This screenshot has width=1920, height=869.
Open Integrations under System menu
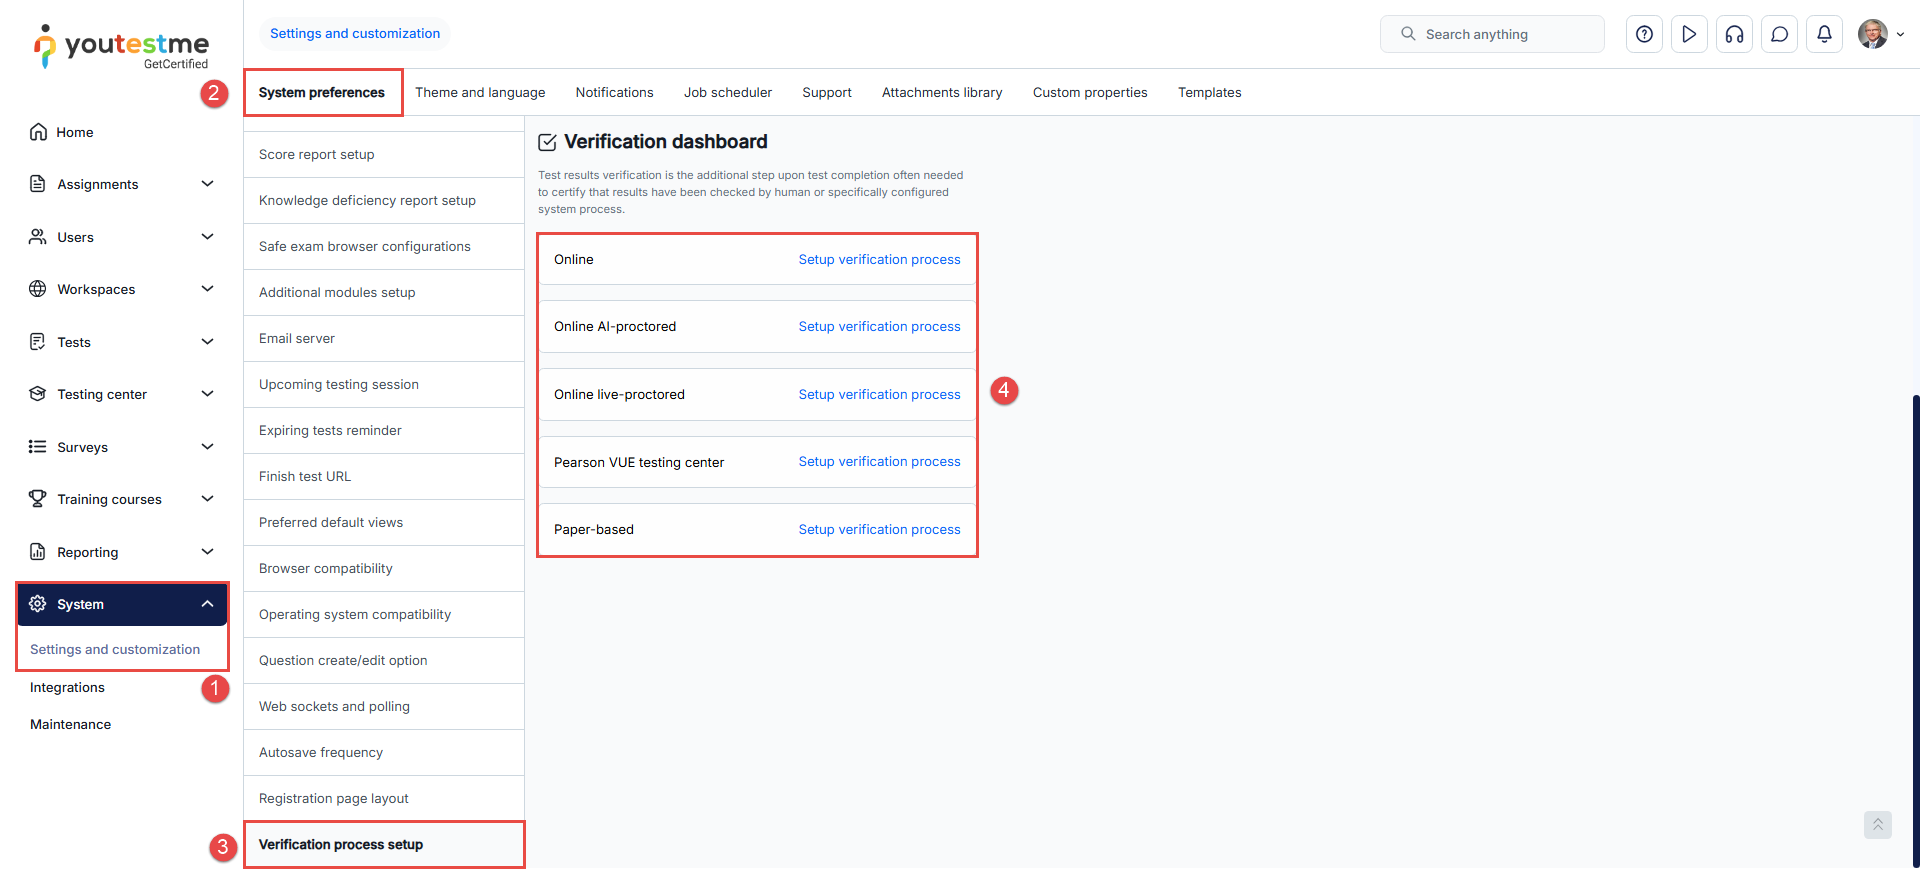tap(67, 687)
